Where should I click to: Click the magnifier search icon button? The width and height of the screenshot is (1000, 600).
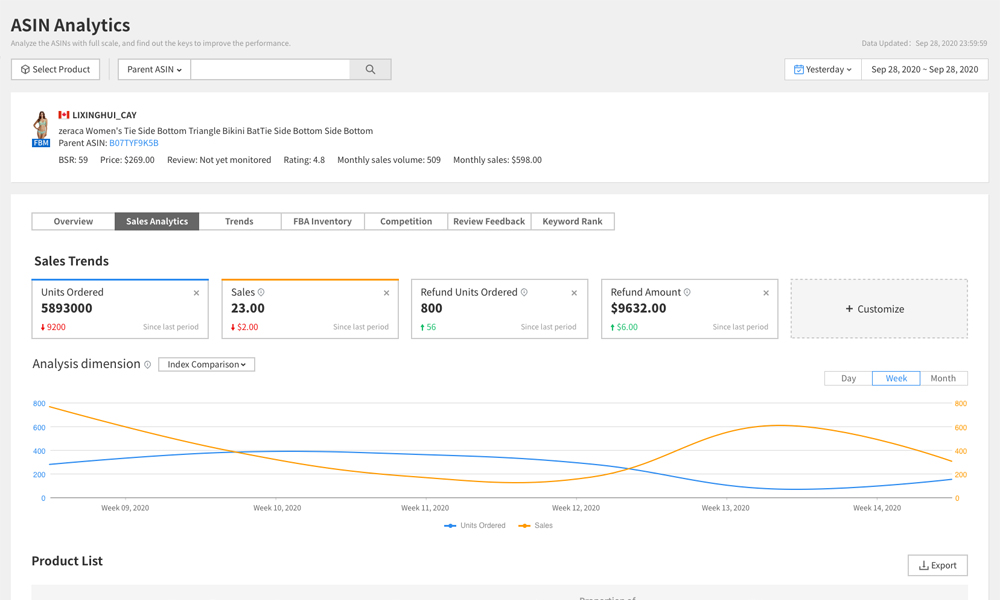point(370,69)
